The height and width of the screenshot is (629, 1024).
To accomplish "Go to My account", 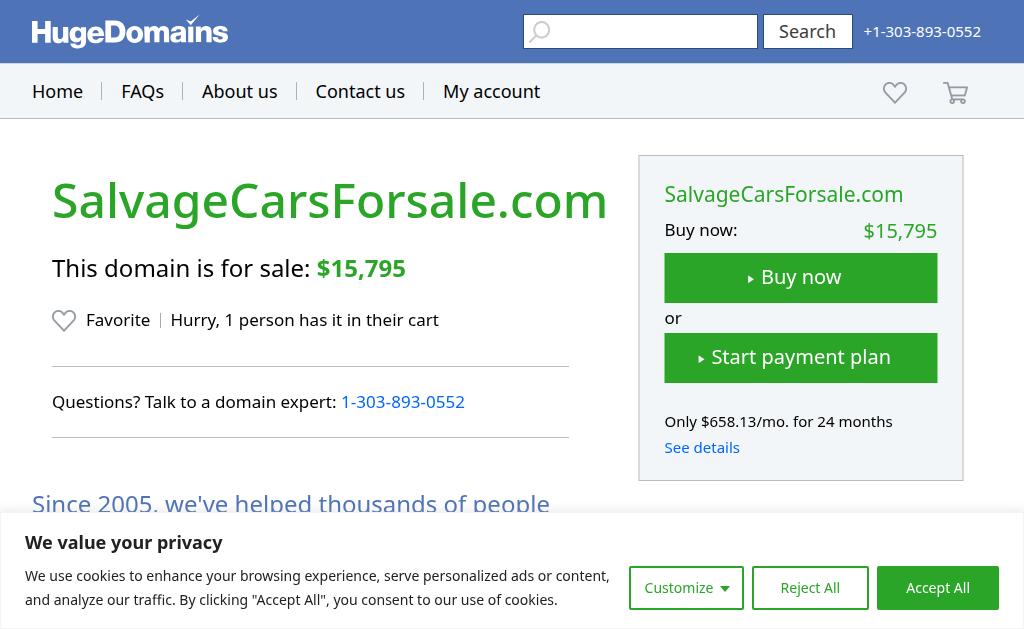I will click(491, 91).
